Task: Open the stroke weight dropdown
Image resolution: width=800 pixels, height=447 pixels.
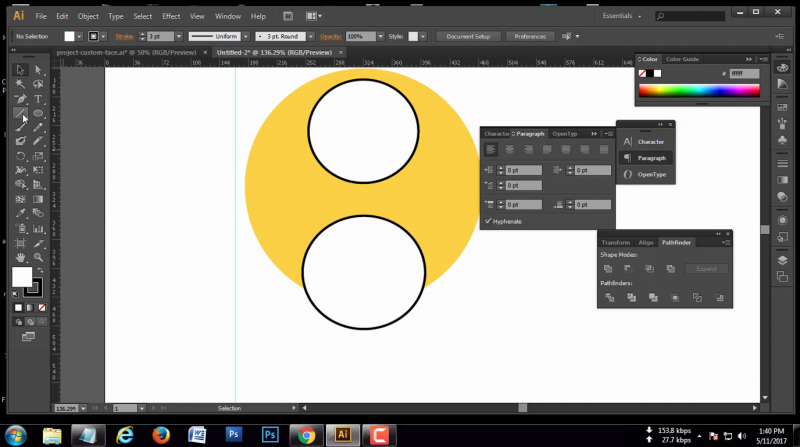Action: click(x=179, y=36)
